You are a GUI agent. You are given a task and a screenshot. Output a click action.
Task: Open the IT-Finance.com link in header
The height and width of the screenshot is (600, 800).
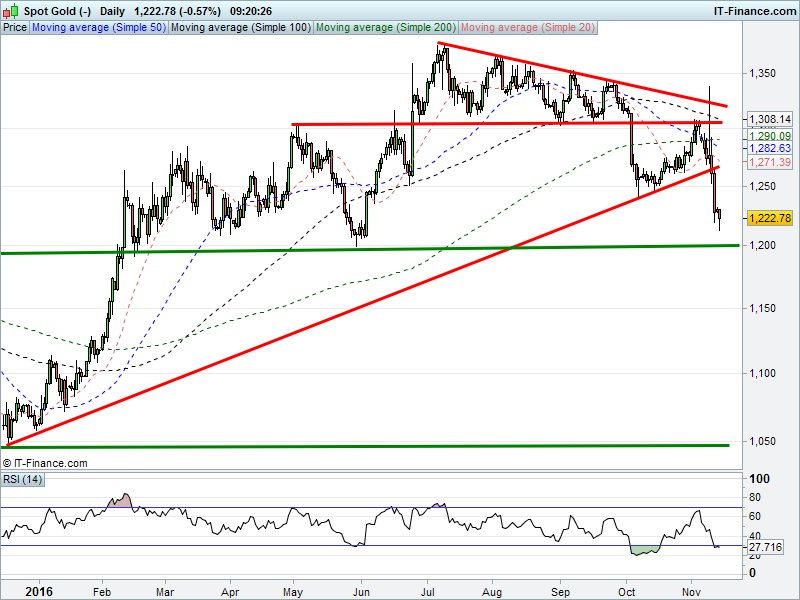coord(754,11)
